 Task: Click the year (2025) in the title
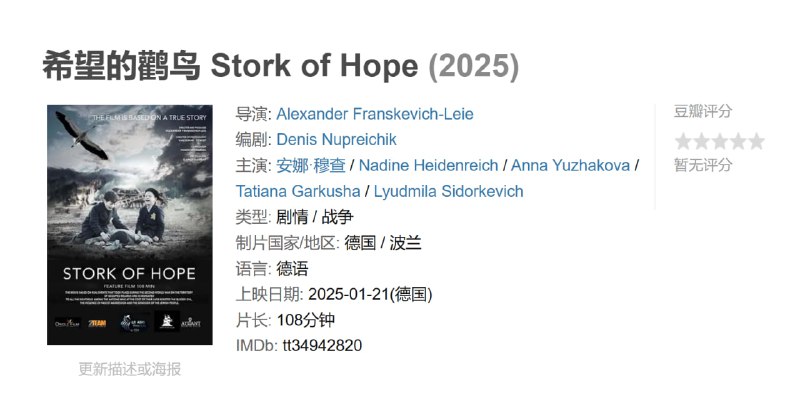click(474, 66)
